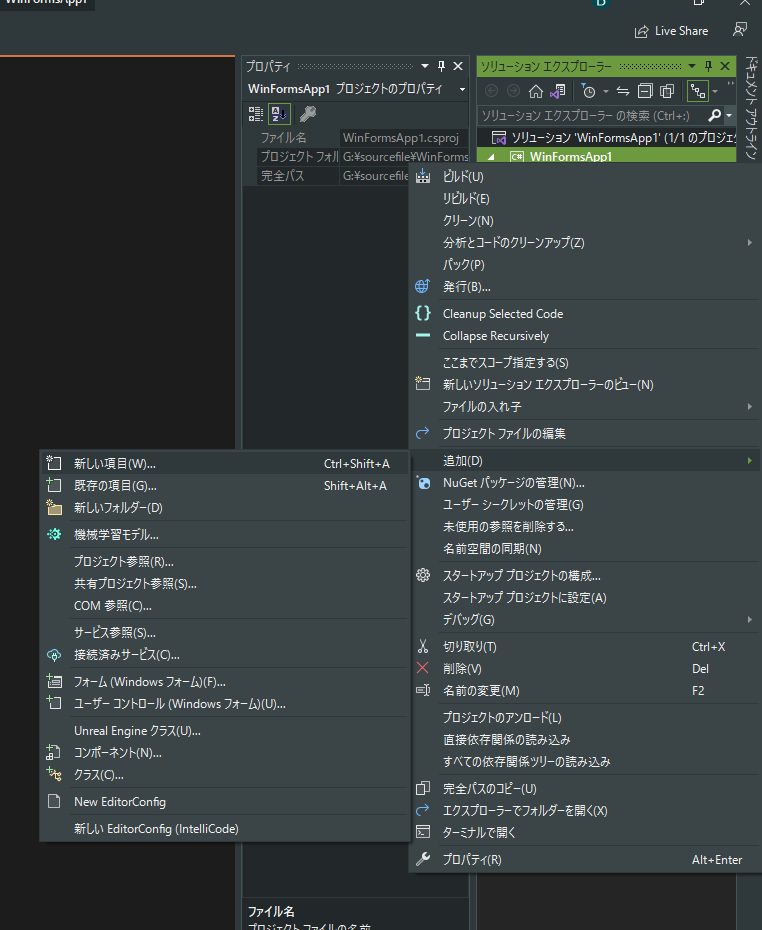Screen dimensions: 762x930
Task: Click the WinFormsApp1.csproj file name value
Action: click(404, 138)
